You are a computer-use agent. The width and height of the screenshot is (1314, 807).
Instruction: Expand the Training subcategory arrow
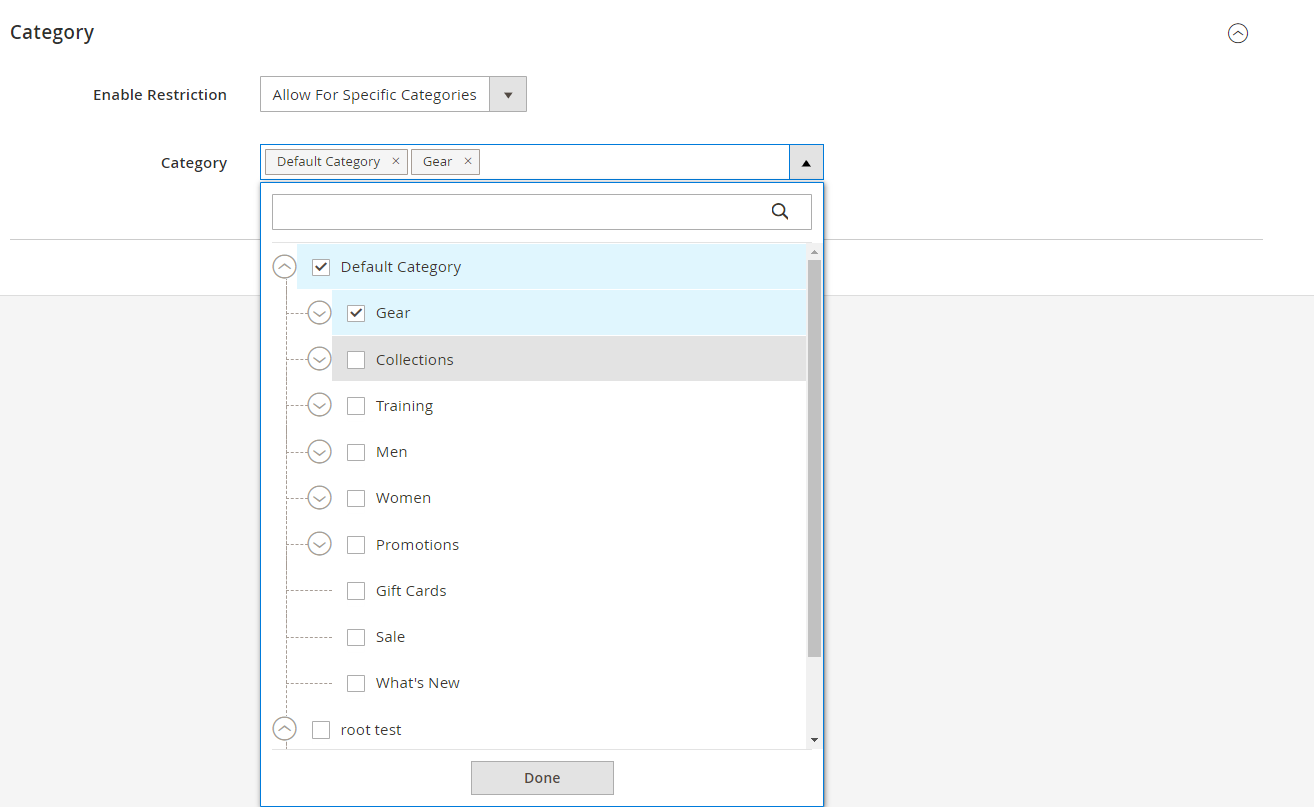[319, 405]
